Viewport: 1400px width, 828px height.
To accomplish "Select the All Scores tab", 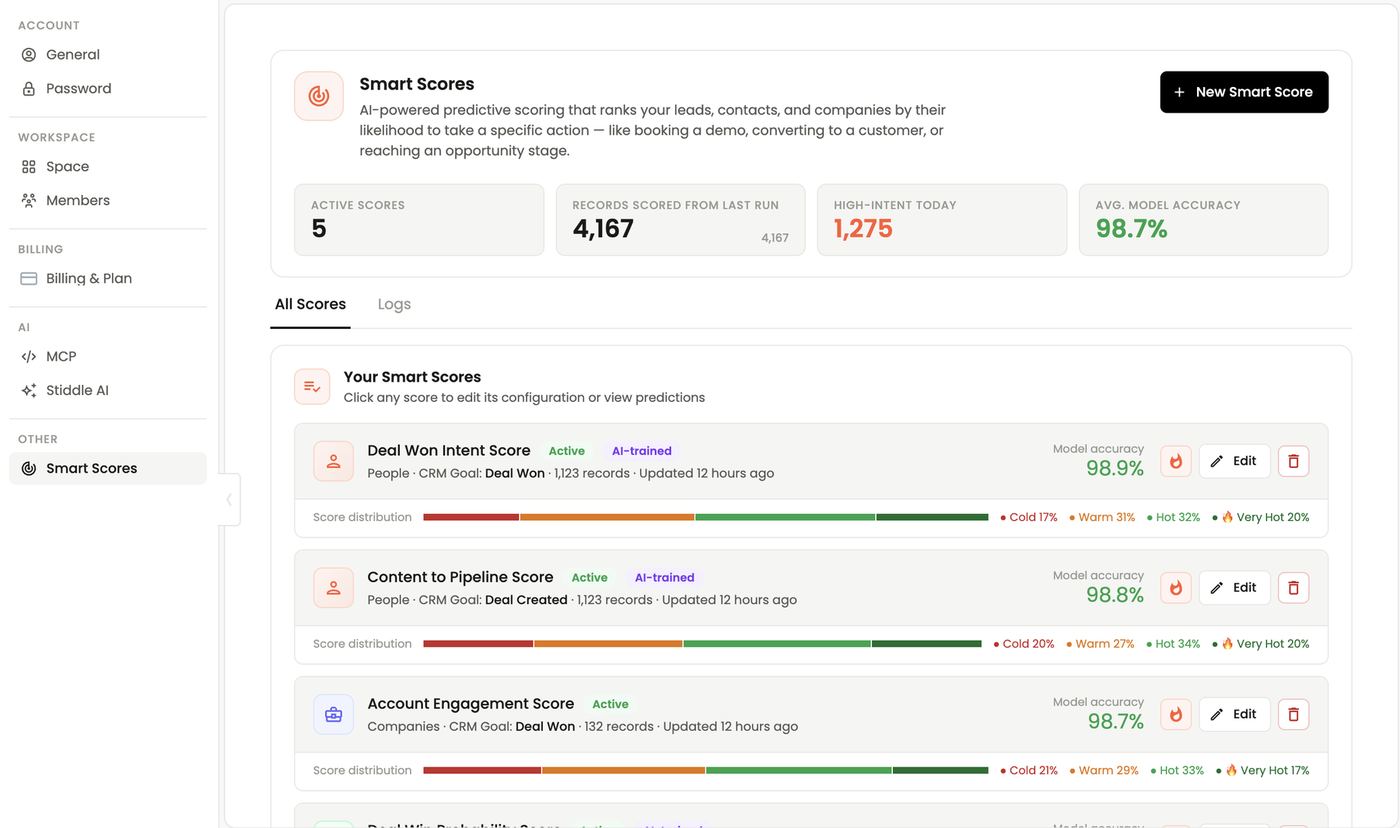I will click(310, 304).
